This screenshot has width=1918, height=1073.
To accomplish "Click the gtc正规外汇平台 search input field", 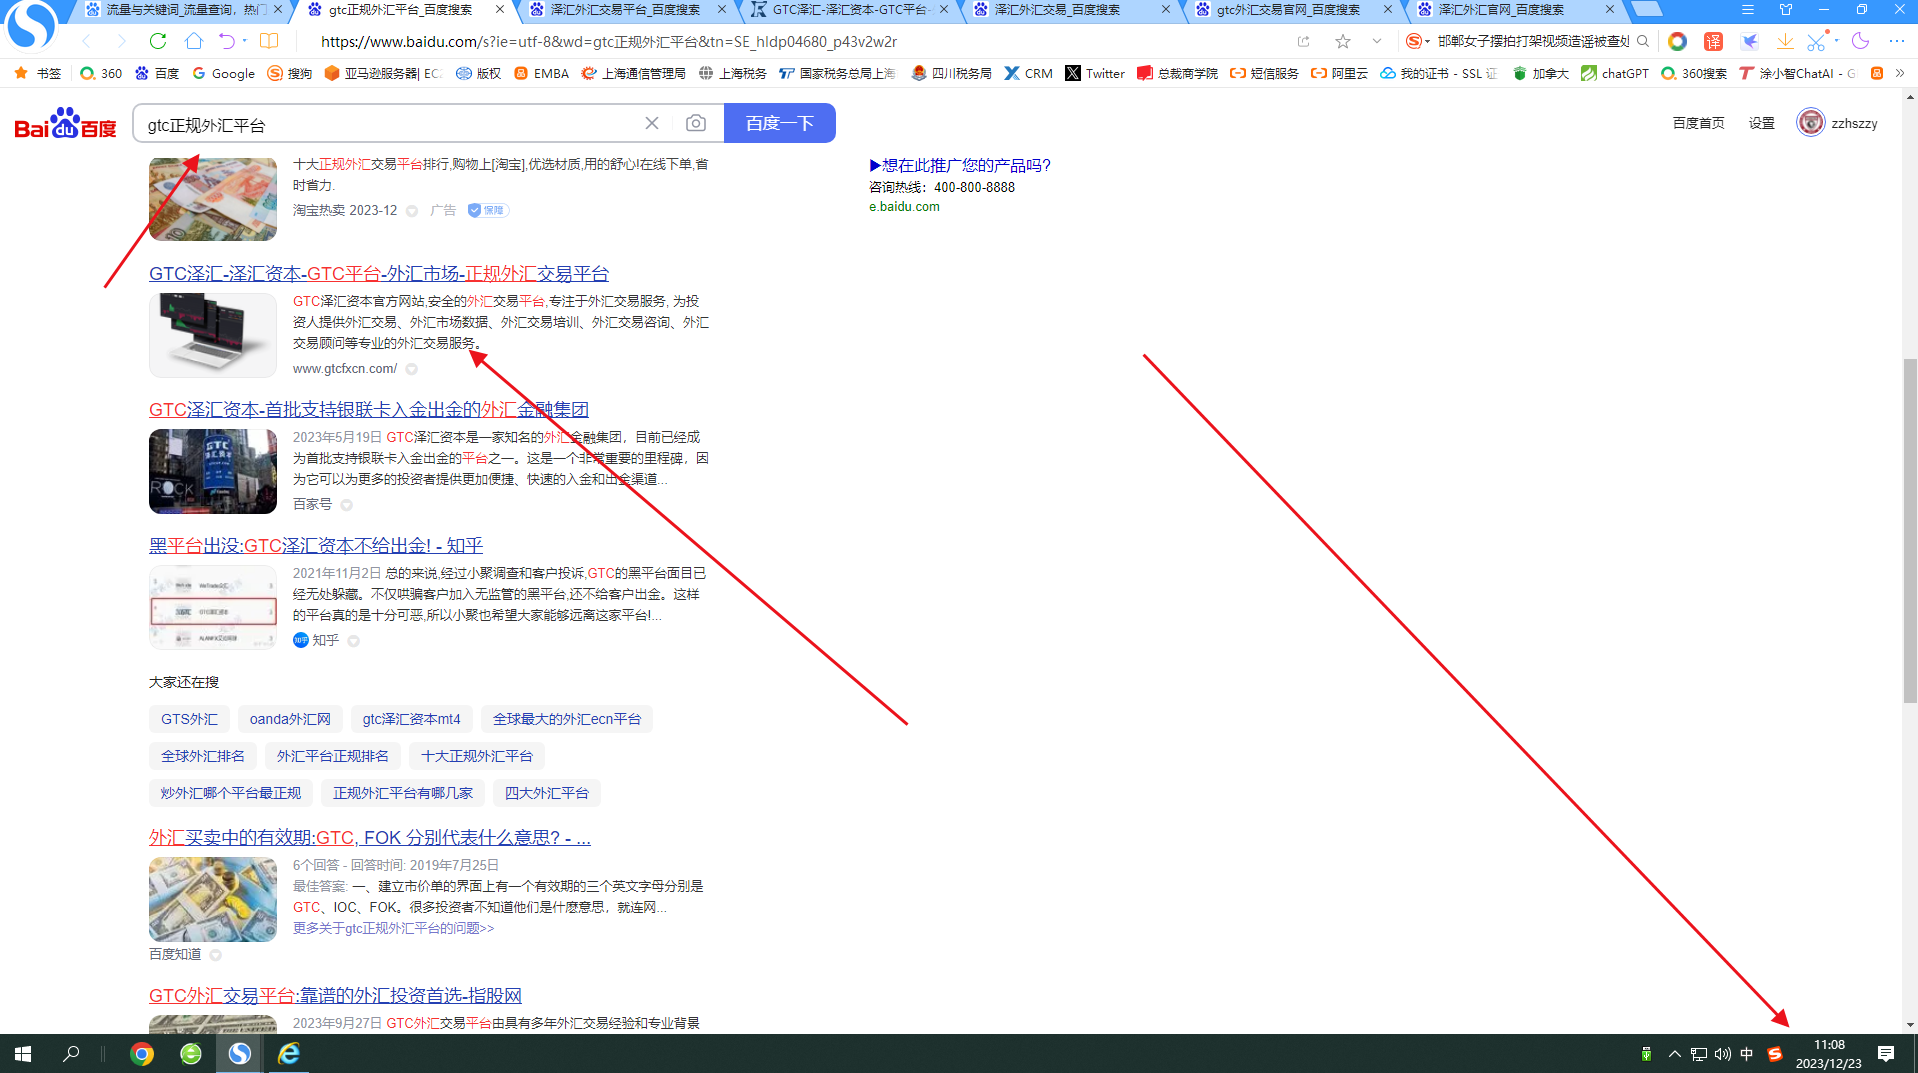I will [390, 124].
